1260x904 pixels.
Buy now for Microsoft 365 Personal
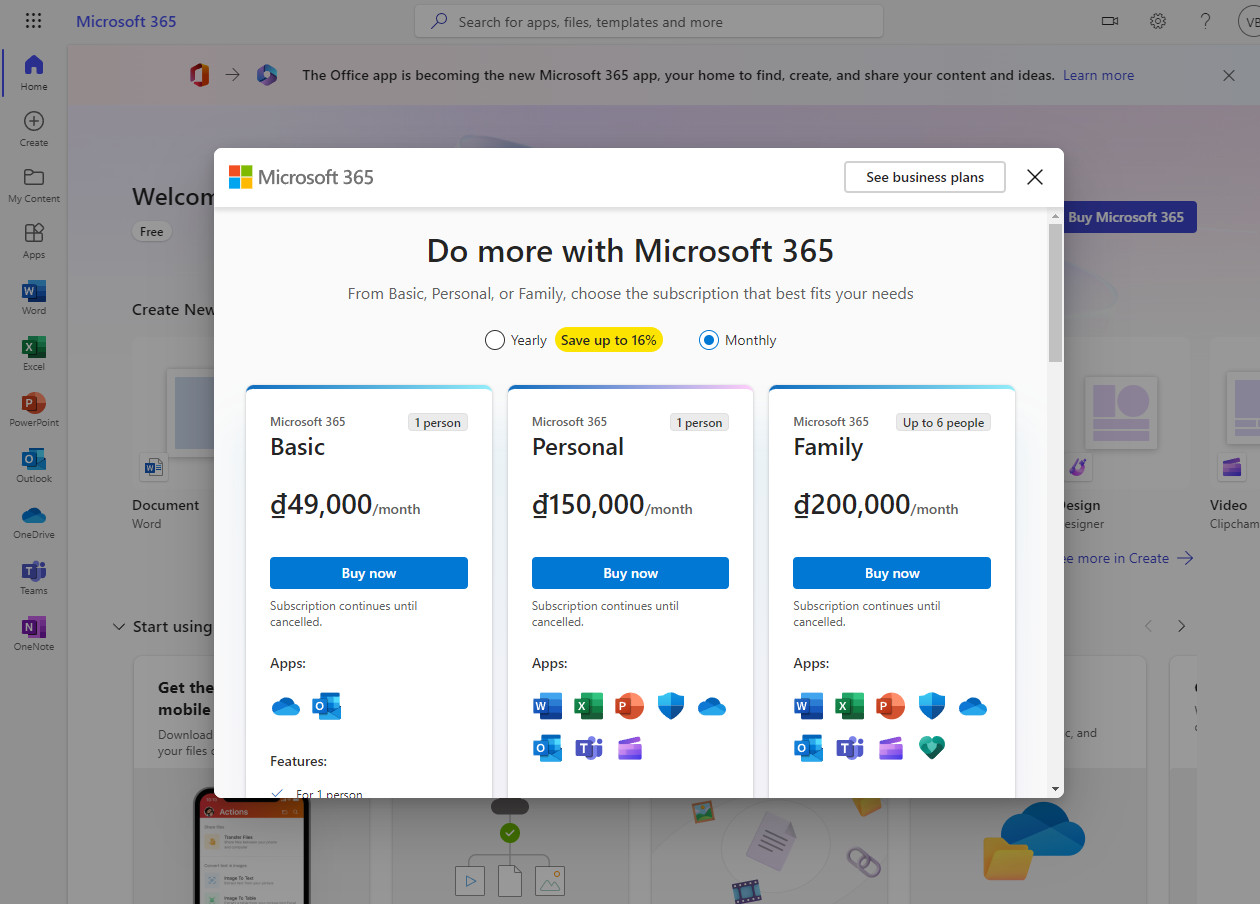(x=630, y=573)
